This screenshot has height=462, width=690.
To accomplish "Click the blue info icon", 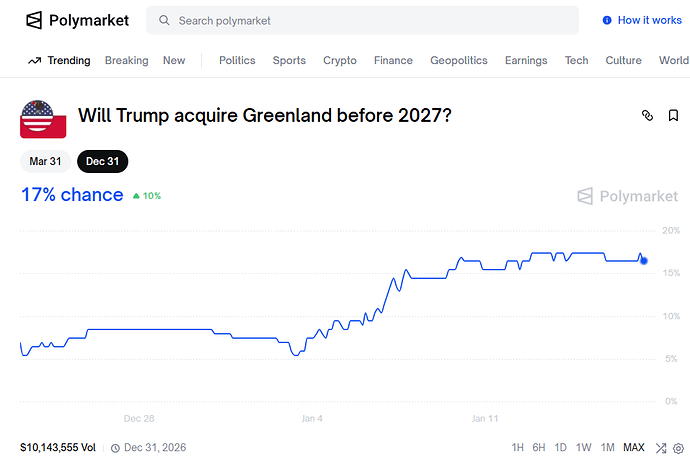I will (x=607, y=20).
